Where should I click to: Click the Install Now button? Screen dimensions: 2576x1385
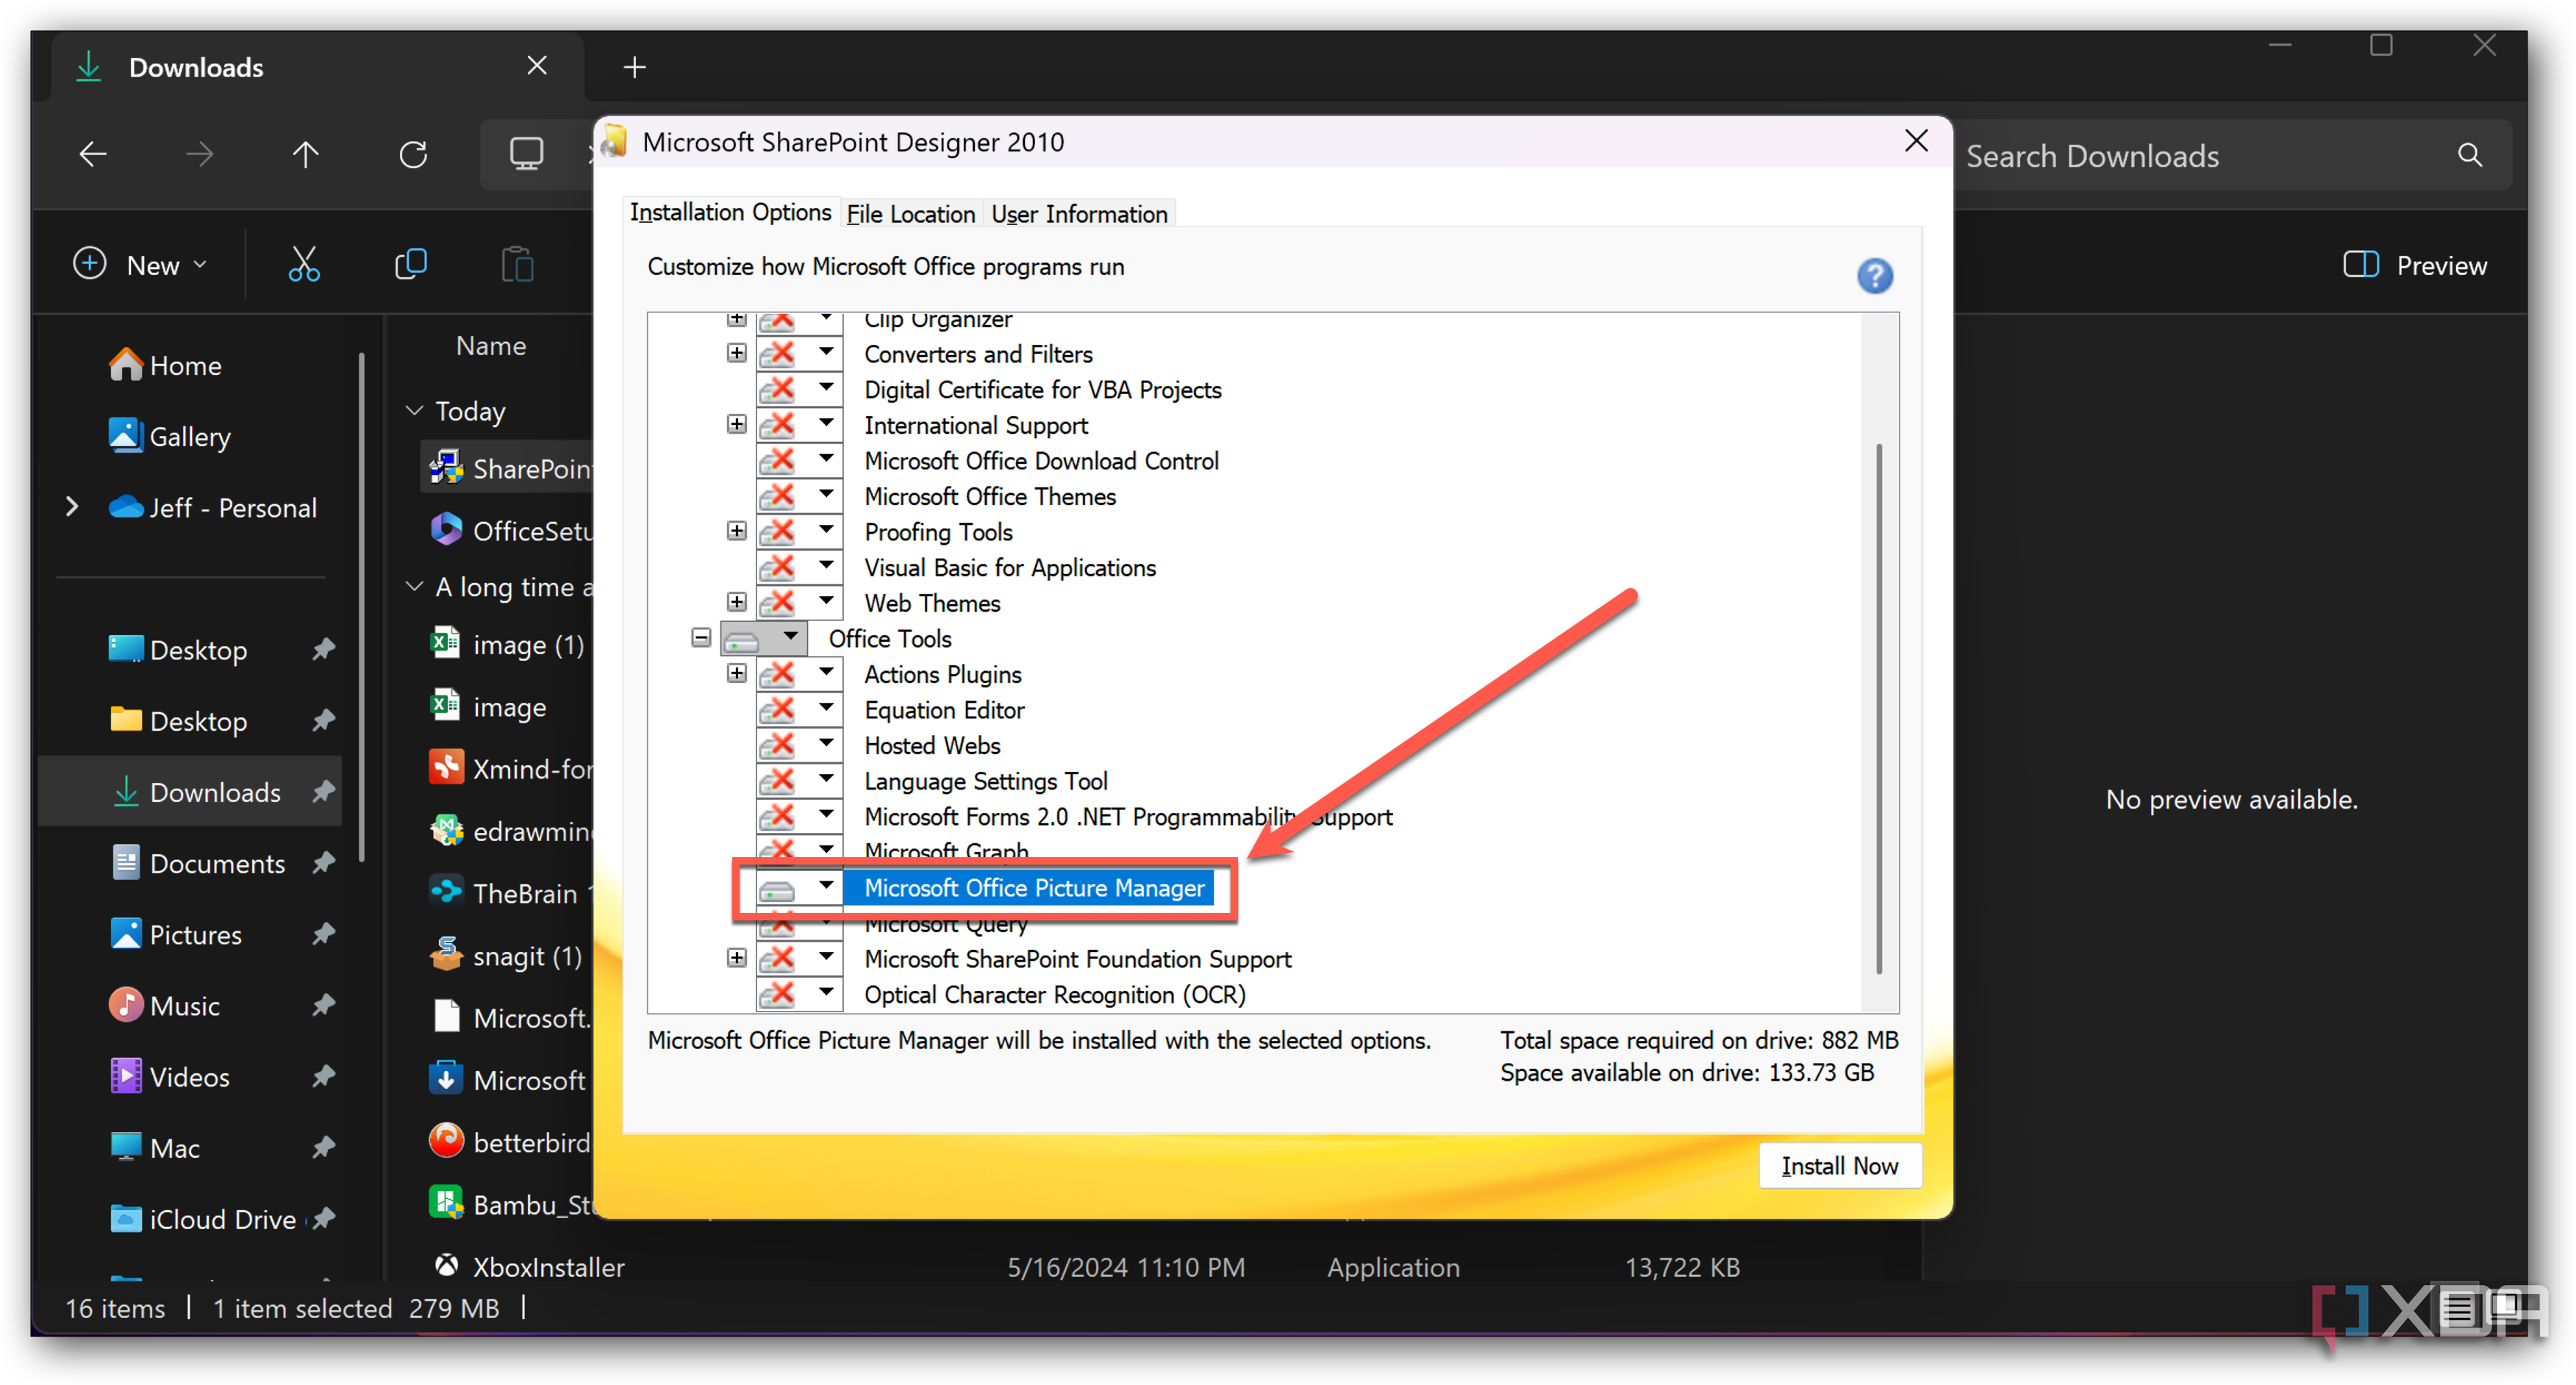[x=1840, y=1165]
